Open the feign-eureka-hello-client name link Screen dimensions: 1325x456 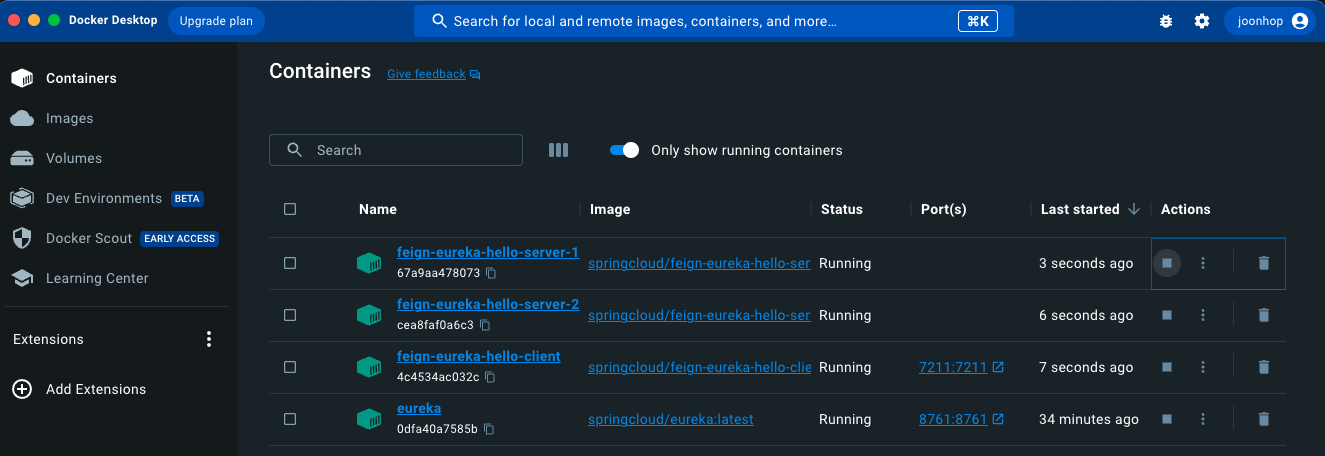coord(479,357)
